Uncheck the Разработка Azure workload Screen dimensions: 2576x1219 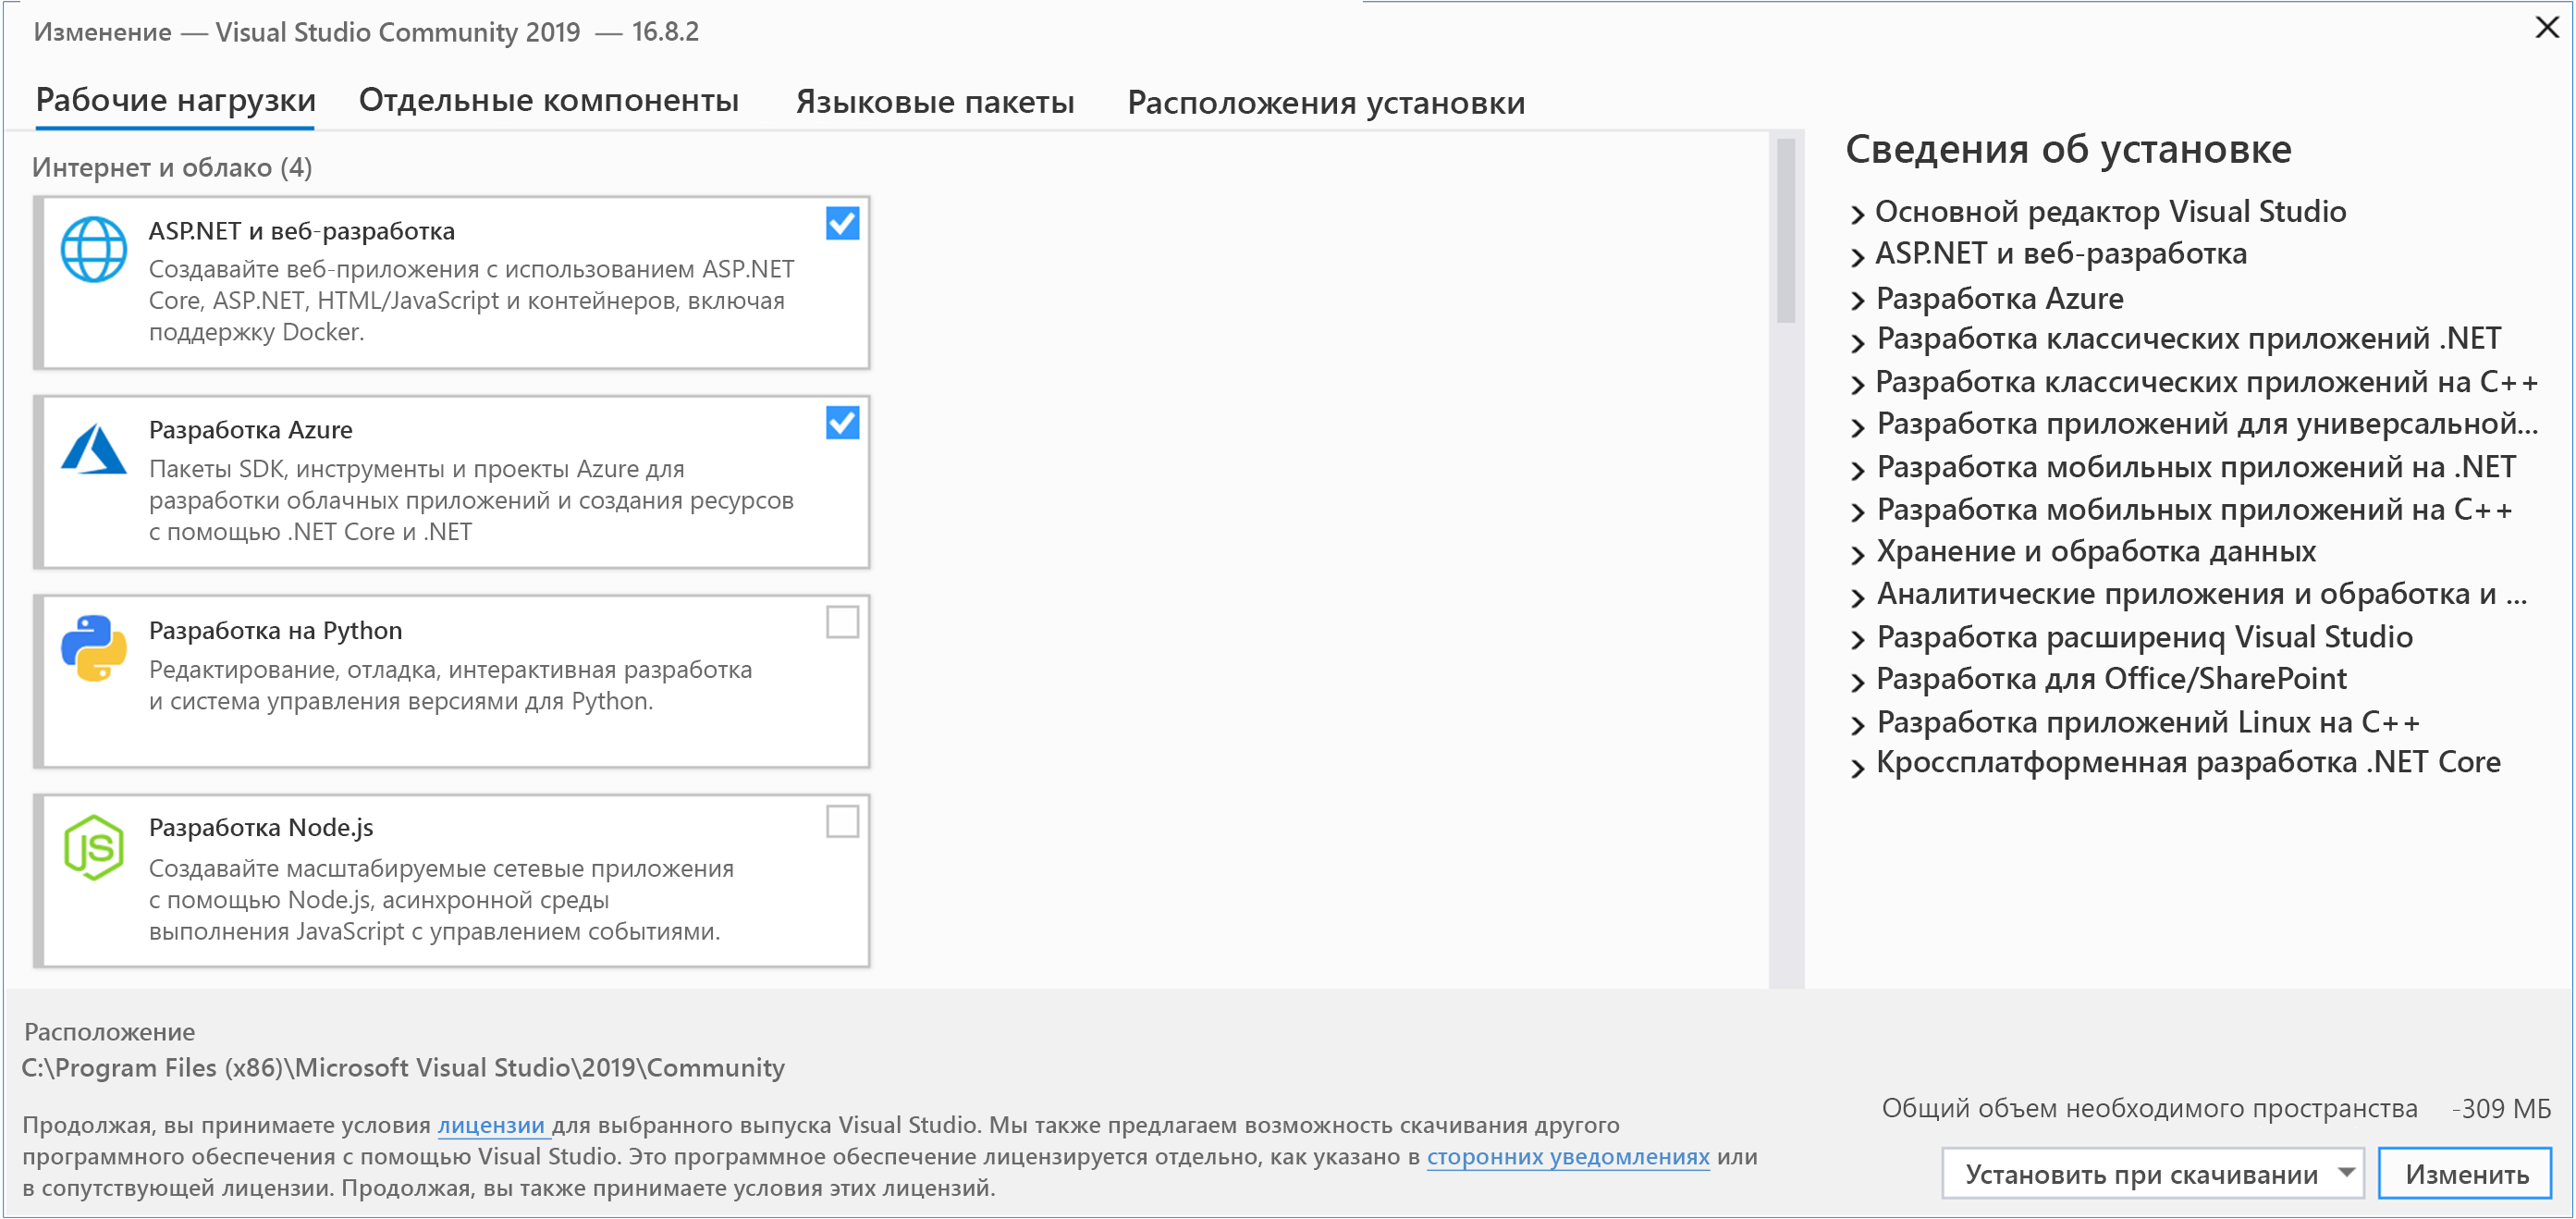[842, 423]
